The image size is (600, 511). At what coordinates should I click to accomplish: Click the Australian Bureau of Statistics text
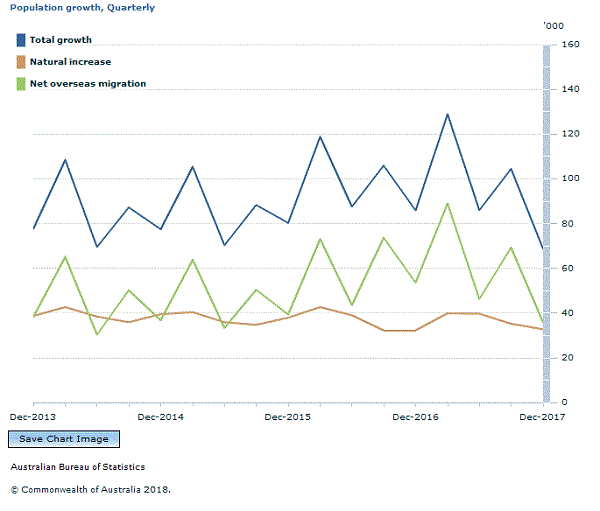tap(78, 467)
